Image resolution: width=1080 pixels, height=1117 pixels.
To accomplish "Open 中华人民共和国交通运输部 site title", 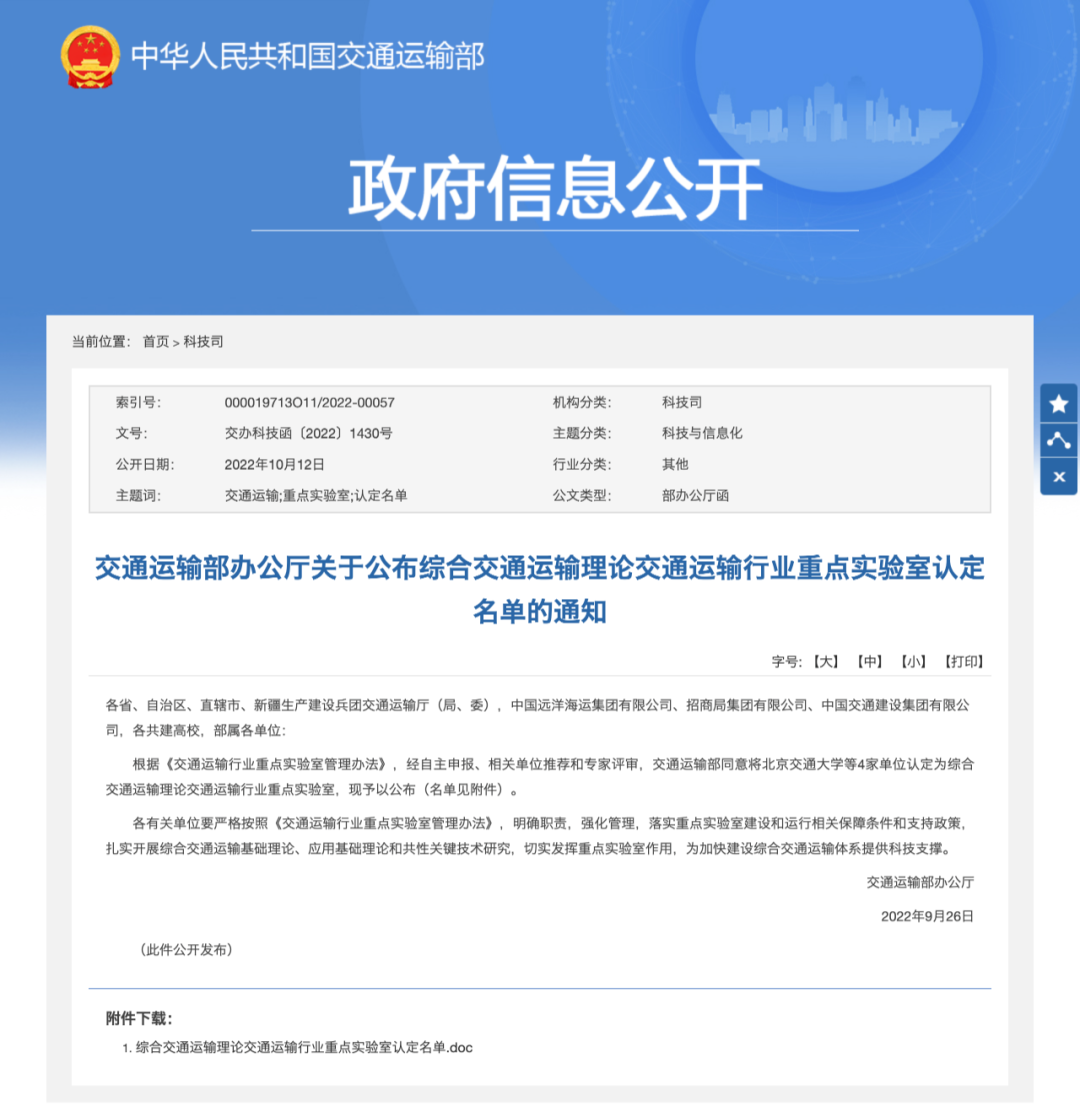I will (x=307, y=56).
